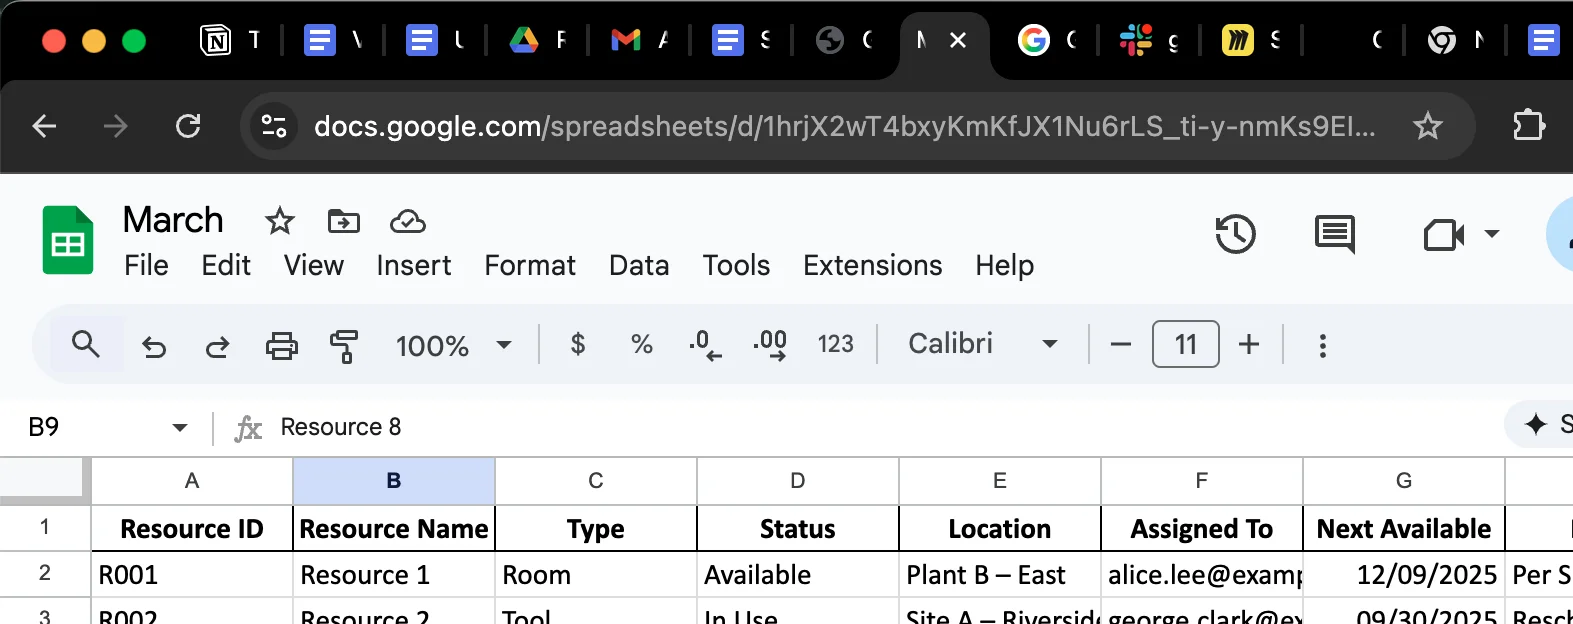Reload the page
Image resolution: width=1573 pixels, height=624 pixels.
coord(188,126)
